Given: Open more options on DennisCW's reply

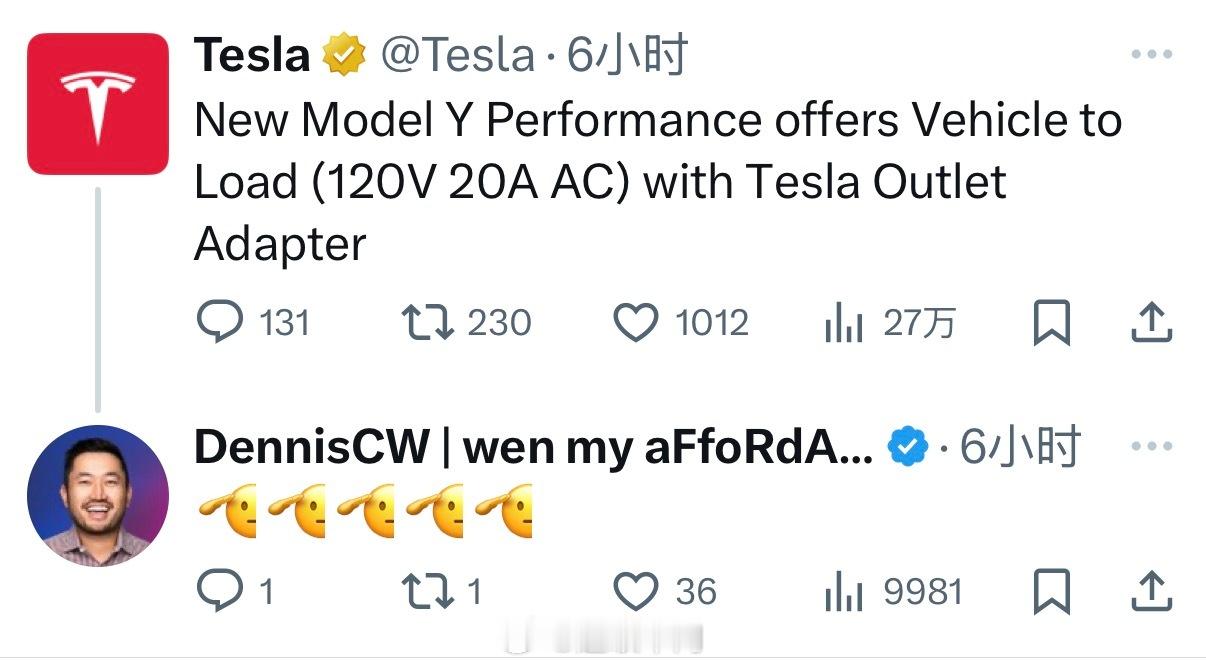Looking at the screenshot, I should coord(1151,447).
